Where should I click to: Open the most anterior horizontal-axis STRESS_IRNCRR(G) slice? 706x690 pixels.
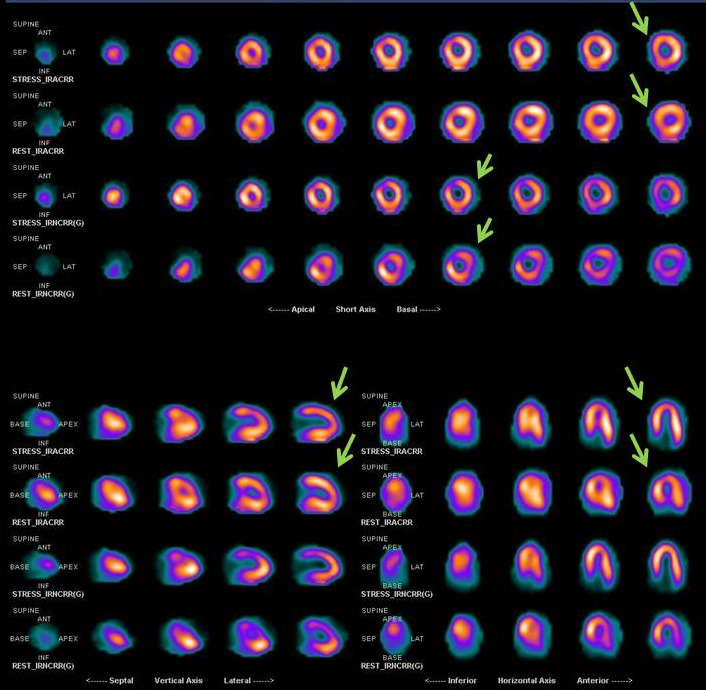point(667,566)
